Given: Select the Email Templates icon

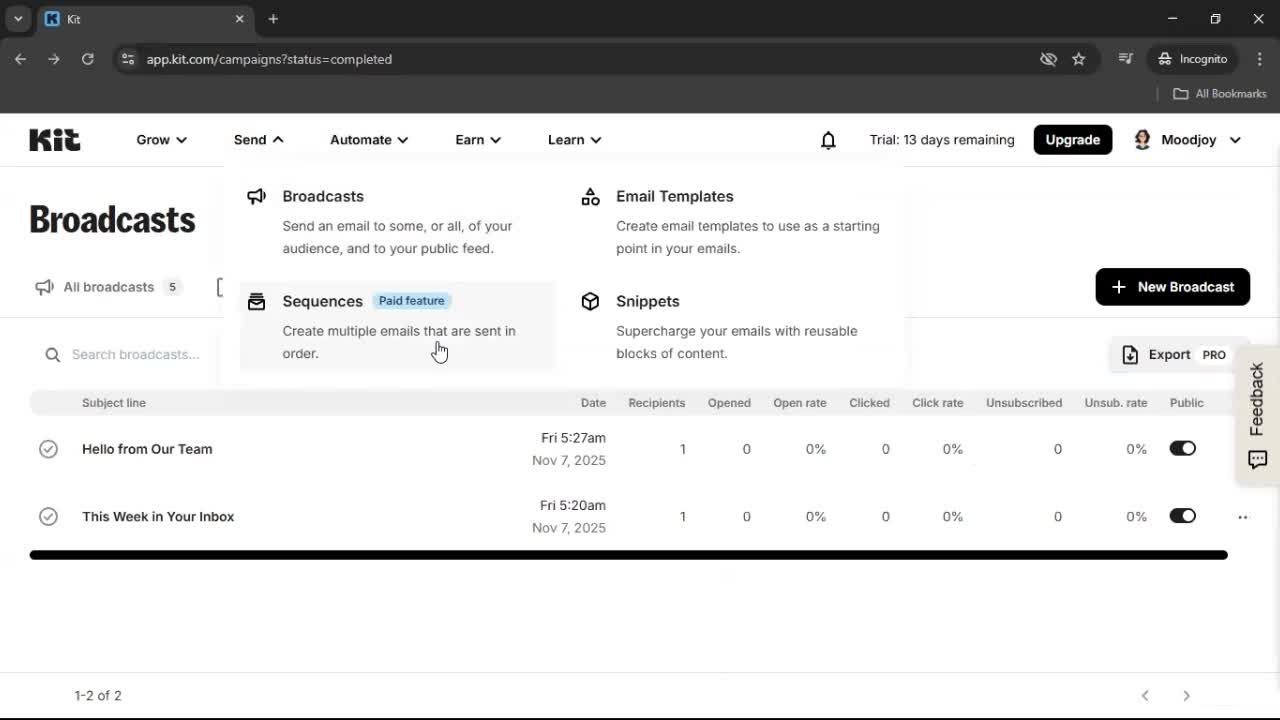Looking at the screenshot, I should click(590, 197).
